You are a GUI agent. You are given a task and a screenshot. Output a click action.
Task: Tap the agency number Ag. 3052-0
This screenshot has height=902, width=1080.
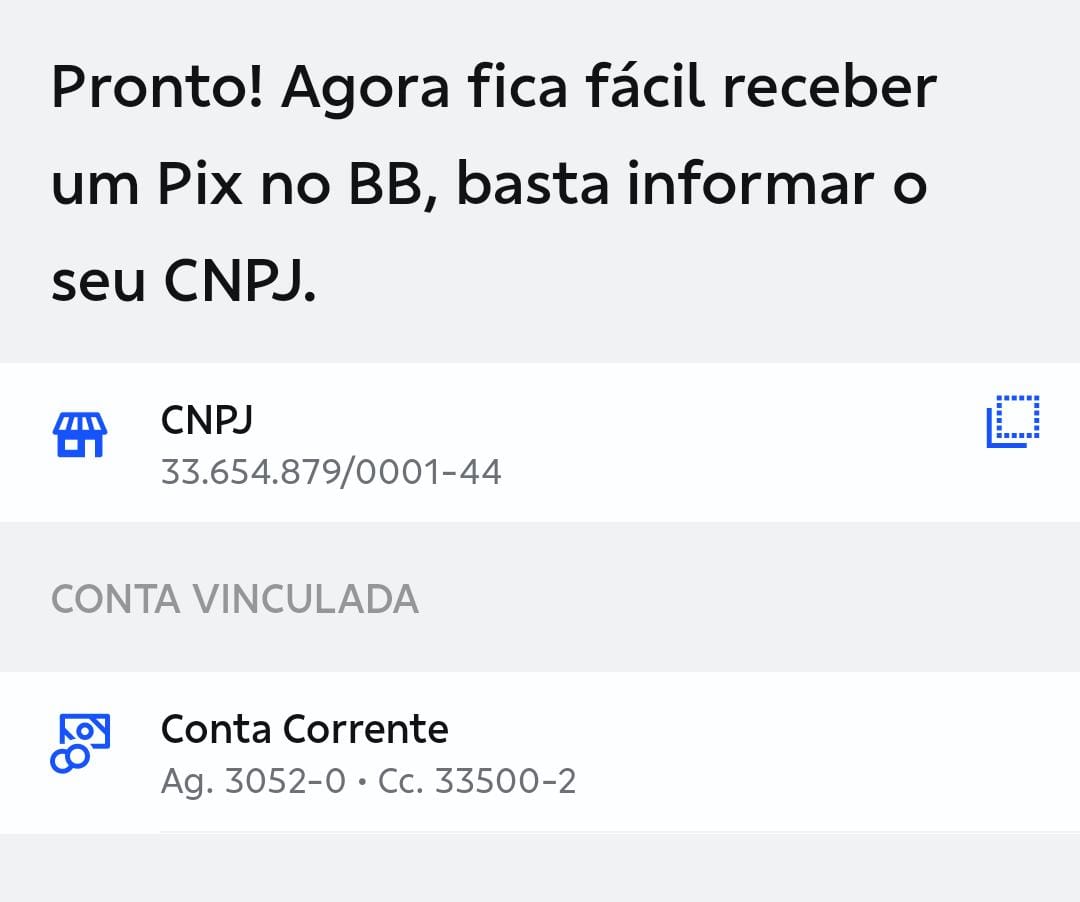pos(252,781)
